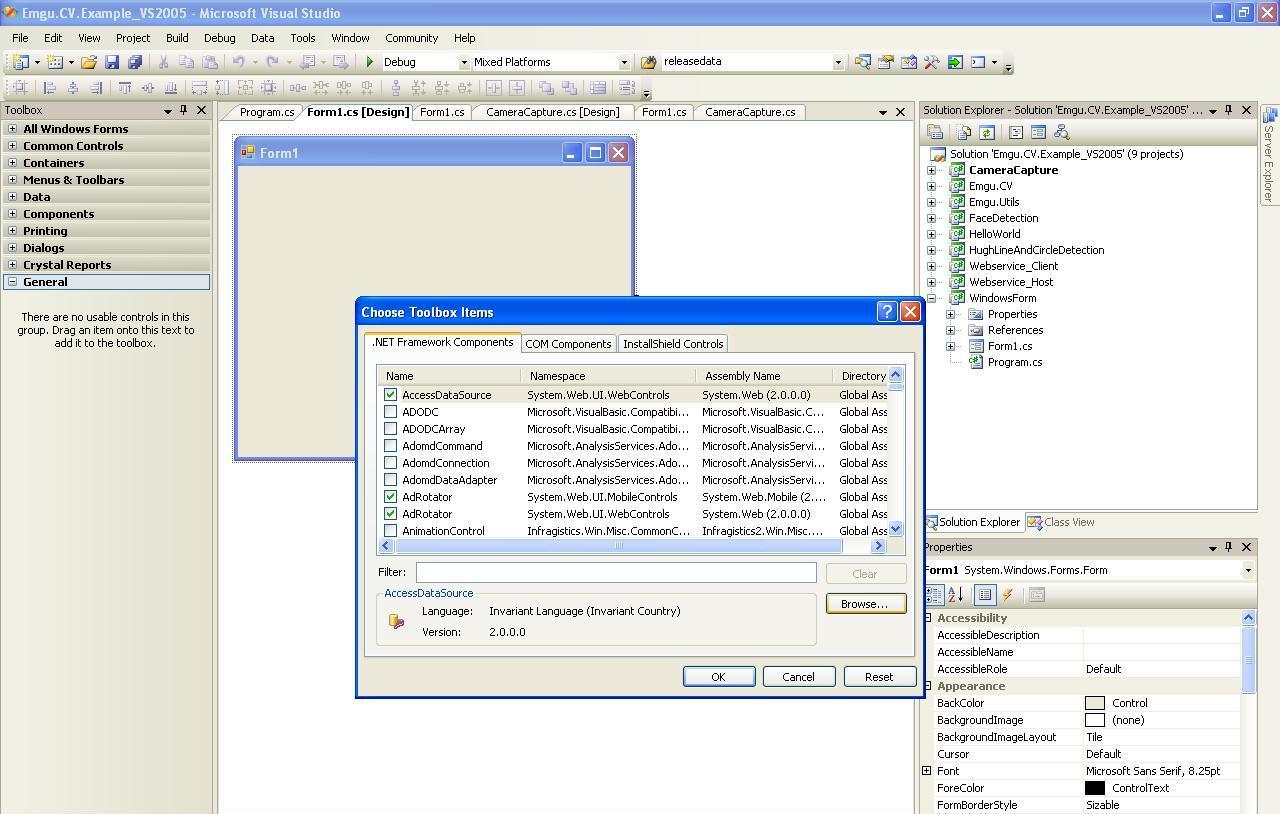This screenshot has height=814, width=1280.
Task: Uncheck the AccessDataSource checkbox
Action: 390,395
